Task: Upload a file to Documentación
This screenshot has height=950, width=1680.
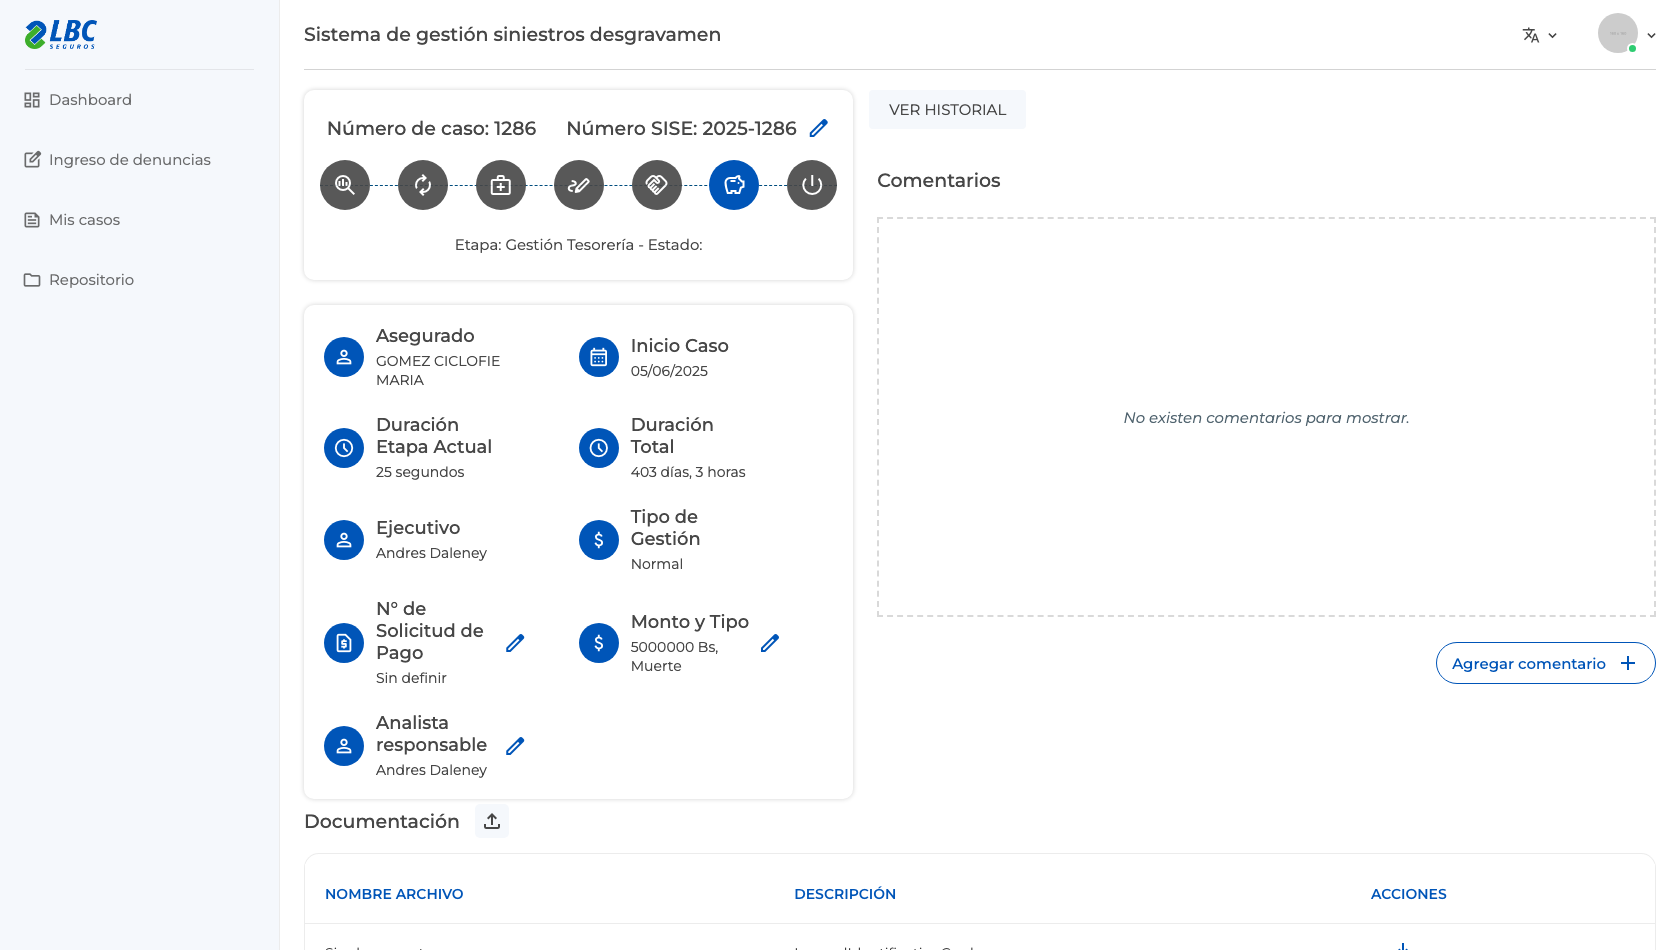Action: (x=492, y=821)
